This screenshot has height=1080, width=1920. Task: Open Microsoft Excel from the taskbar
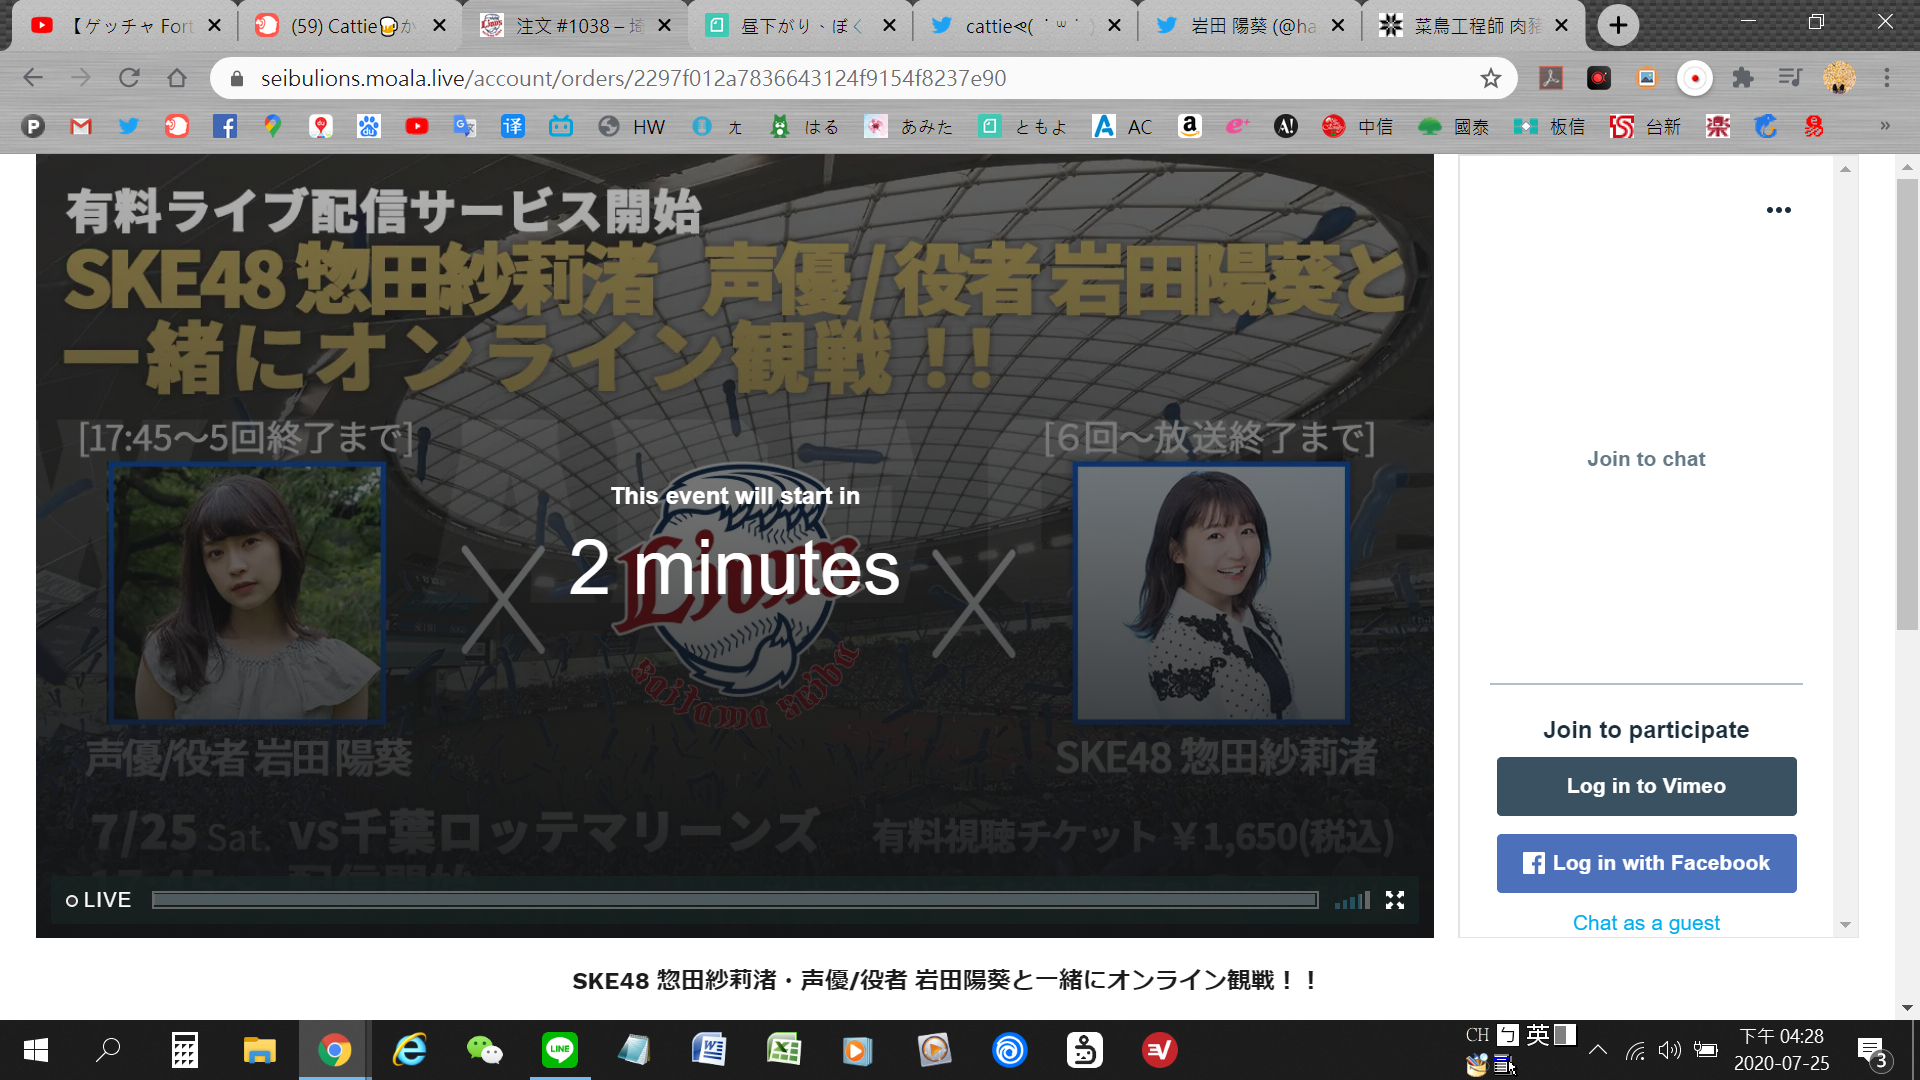784,1050
